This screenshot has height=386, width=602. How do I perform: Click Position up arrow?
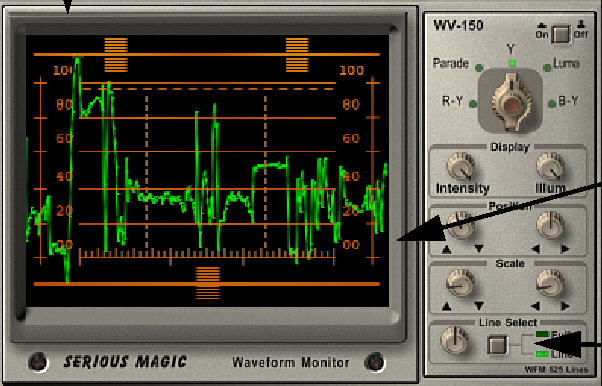point(447,249)
